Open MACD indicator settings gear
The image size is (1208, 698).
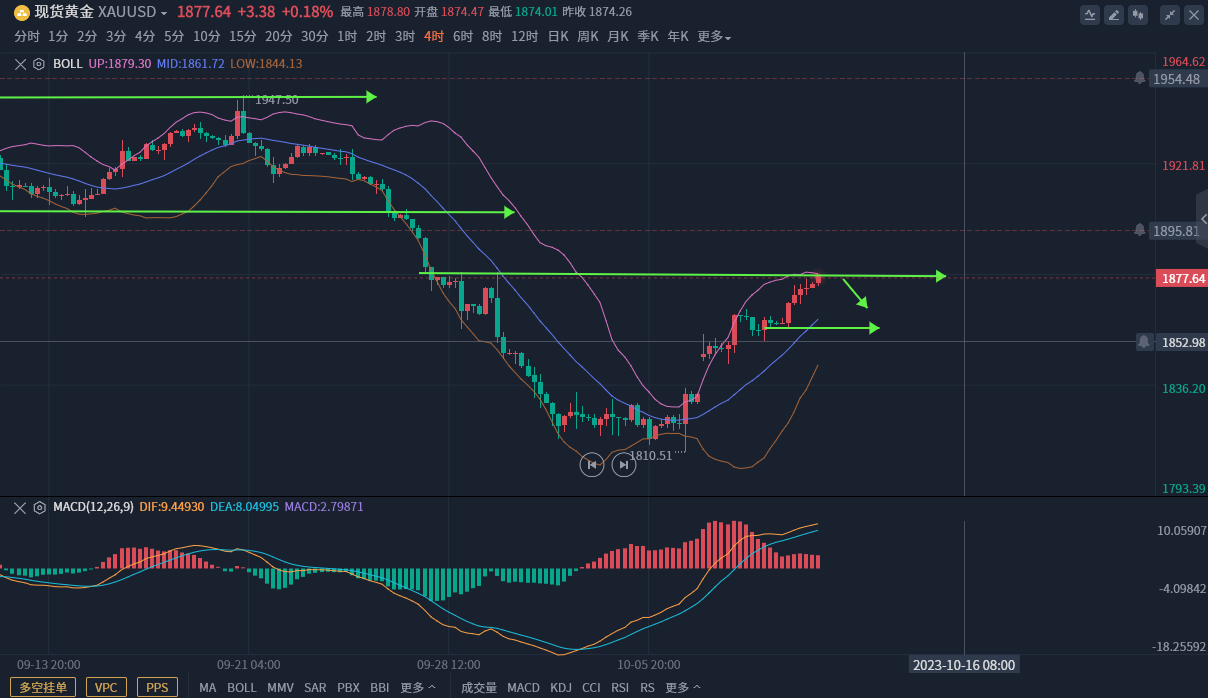coord(39,507)
